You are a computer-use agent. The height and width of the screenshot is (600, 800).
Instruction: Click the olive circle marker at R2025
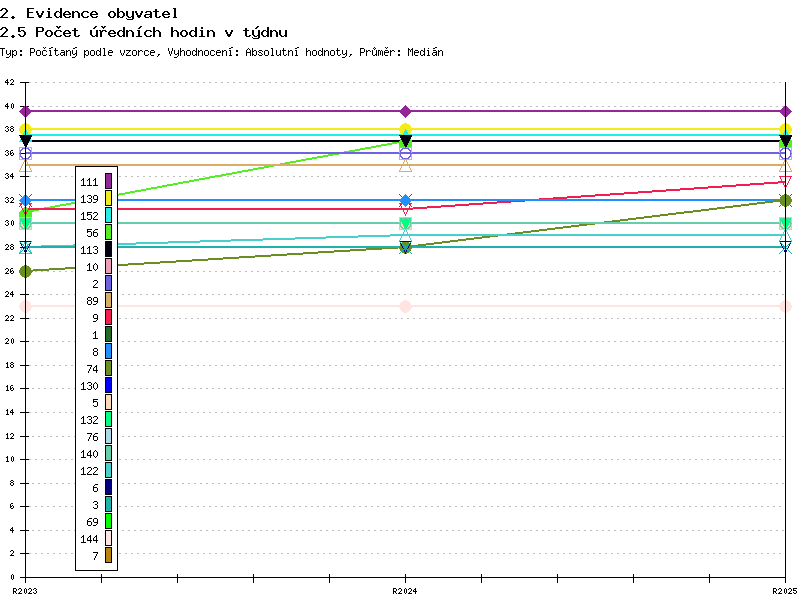(x=785, y=200)
